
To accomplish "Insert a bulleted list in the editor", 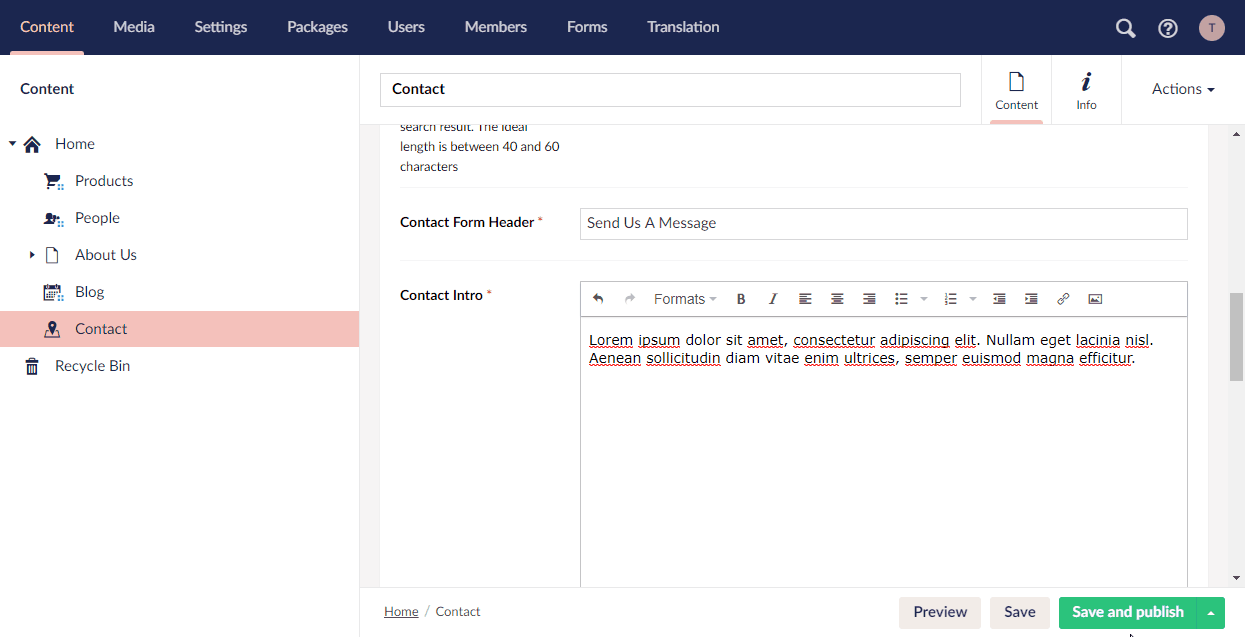I will [x=901, y=298].
